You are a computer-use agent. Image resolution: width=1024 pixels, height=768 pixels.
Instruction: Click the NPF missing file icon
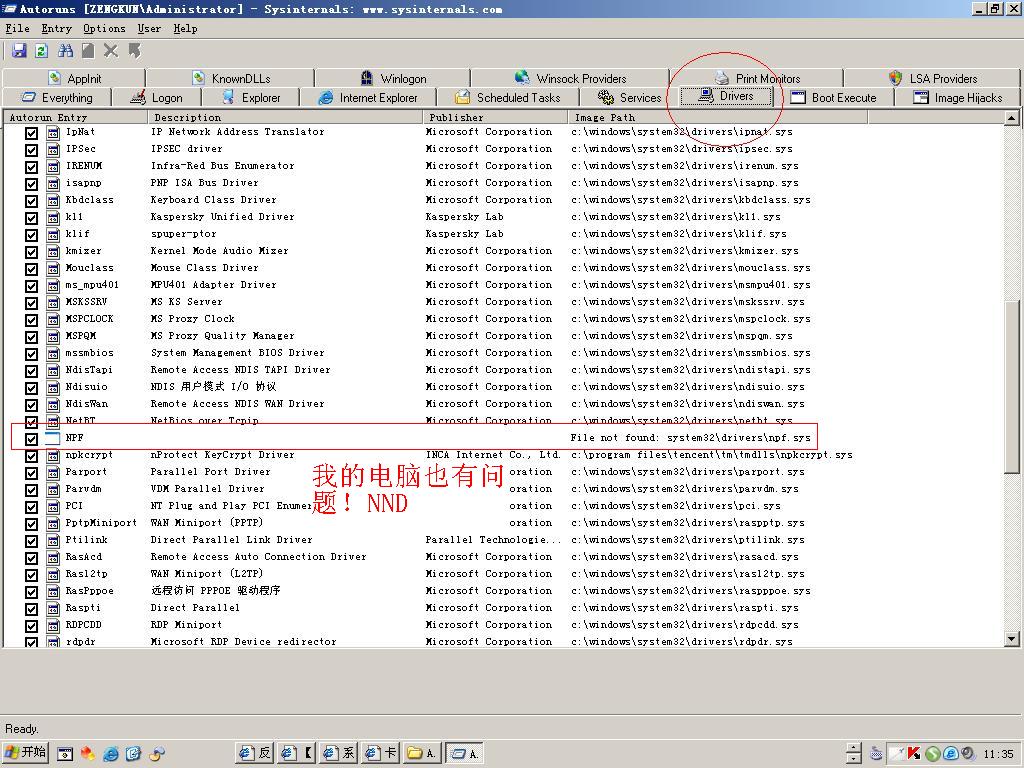coord(53,438)
